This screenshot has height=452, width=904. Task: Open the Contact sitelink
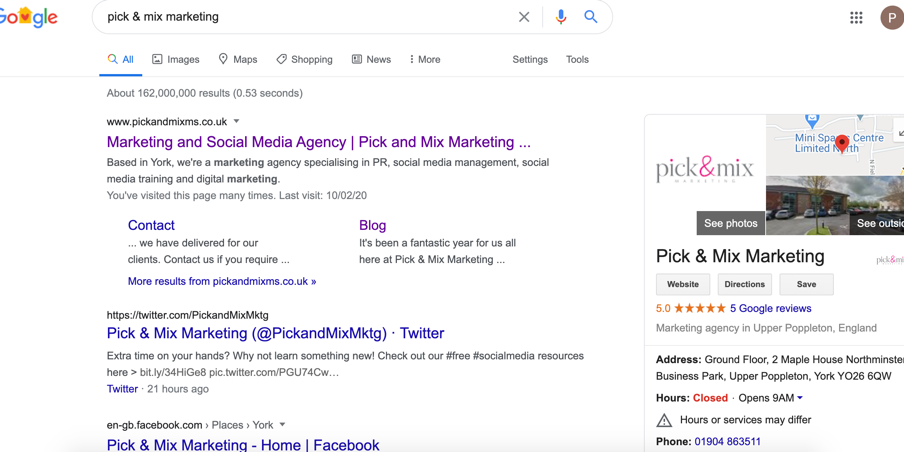tap(151, 225)
